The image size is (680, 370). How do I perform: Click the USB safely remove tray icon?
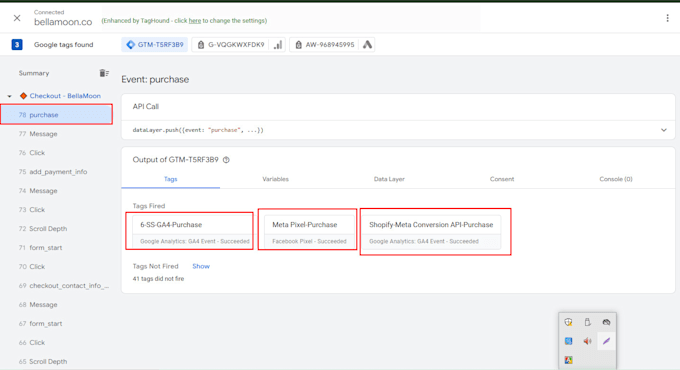(x=587, y=322)
